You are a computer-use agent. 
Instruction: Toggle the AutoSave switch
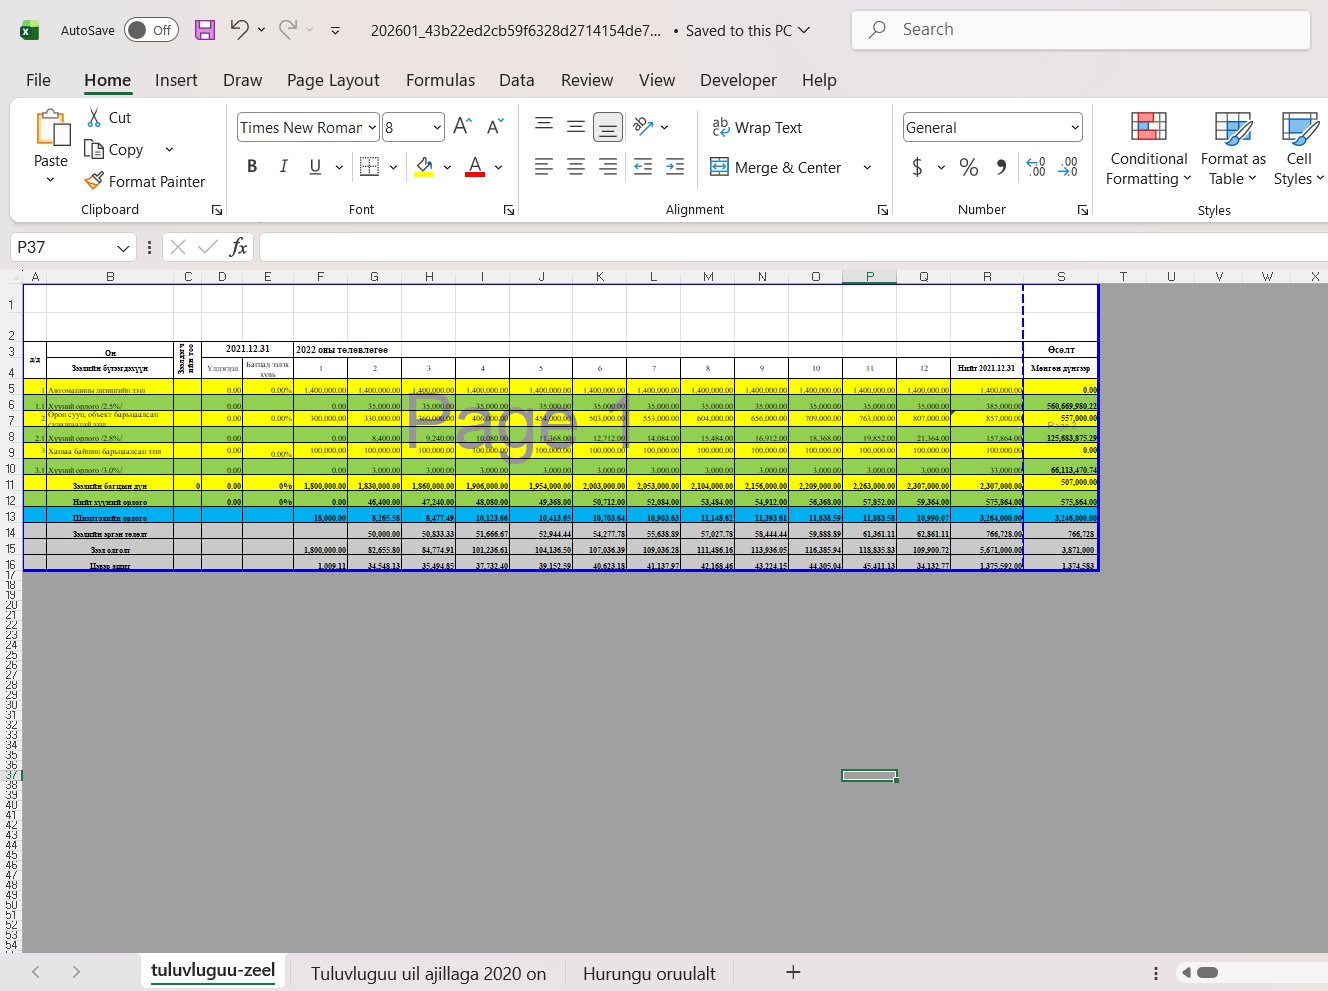click(151, 30)
